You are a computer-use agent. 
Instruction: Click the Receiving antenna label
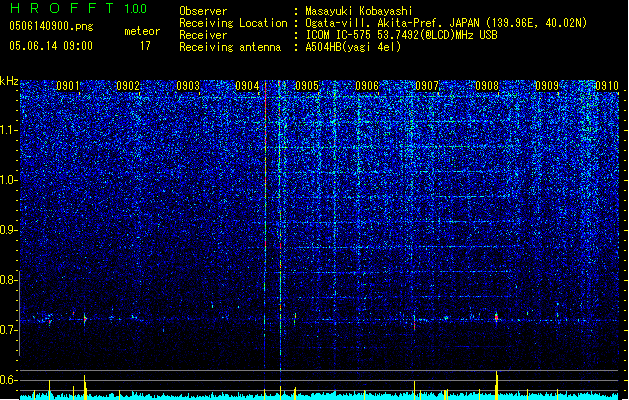230,47
